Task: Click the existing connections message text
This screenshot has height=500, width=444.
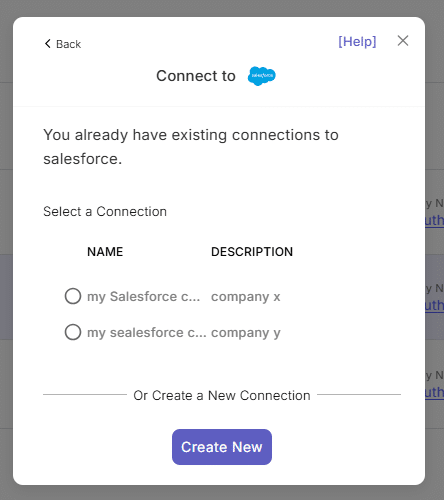Action: click(x=191, y=147)
